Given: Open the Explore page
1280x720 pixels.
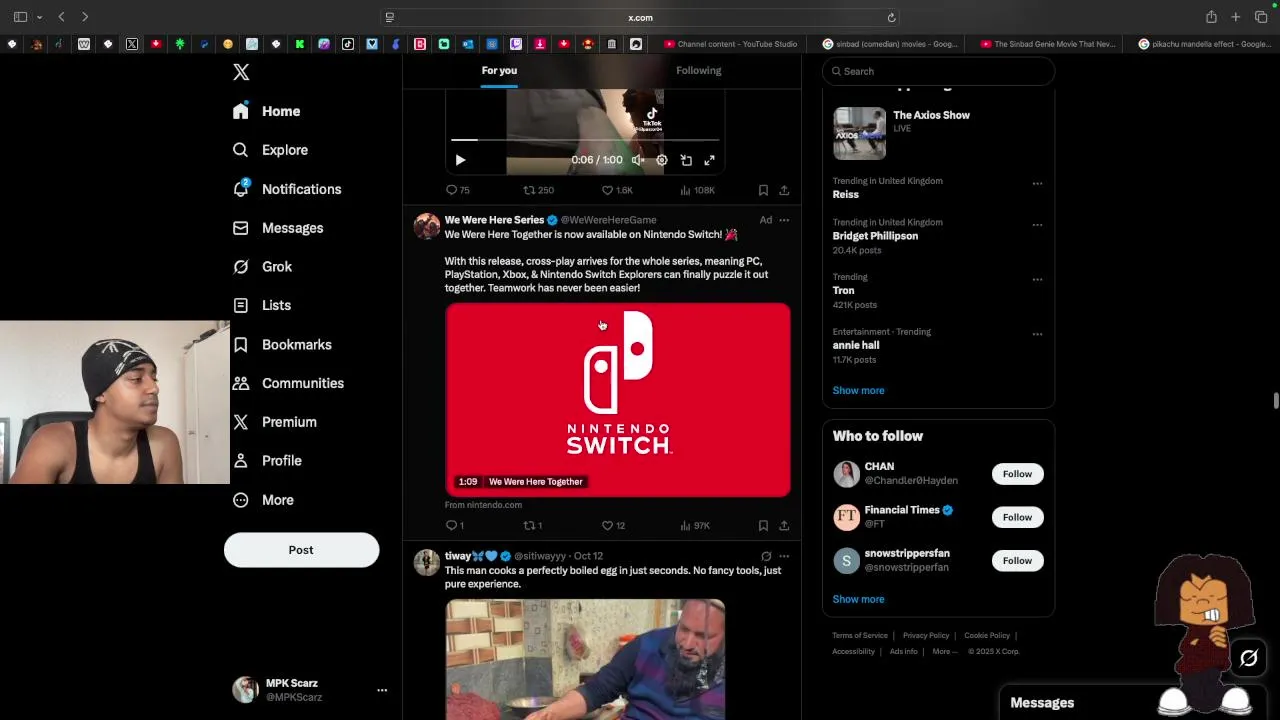Looking at the screenshot, I should (270, 150).
